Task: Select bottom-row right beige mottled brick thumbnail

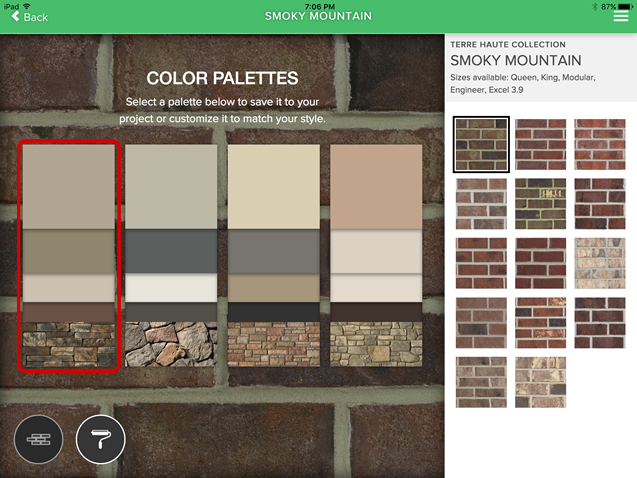Action: click(x=540, y=382)
